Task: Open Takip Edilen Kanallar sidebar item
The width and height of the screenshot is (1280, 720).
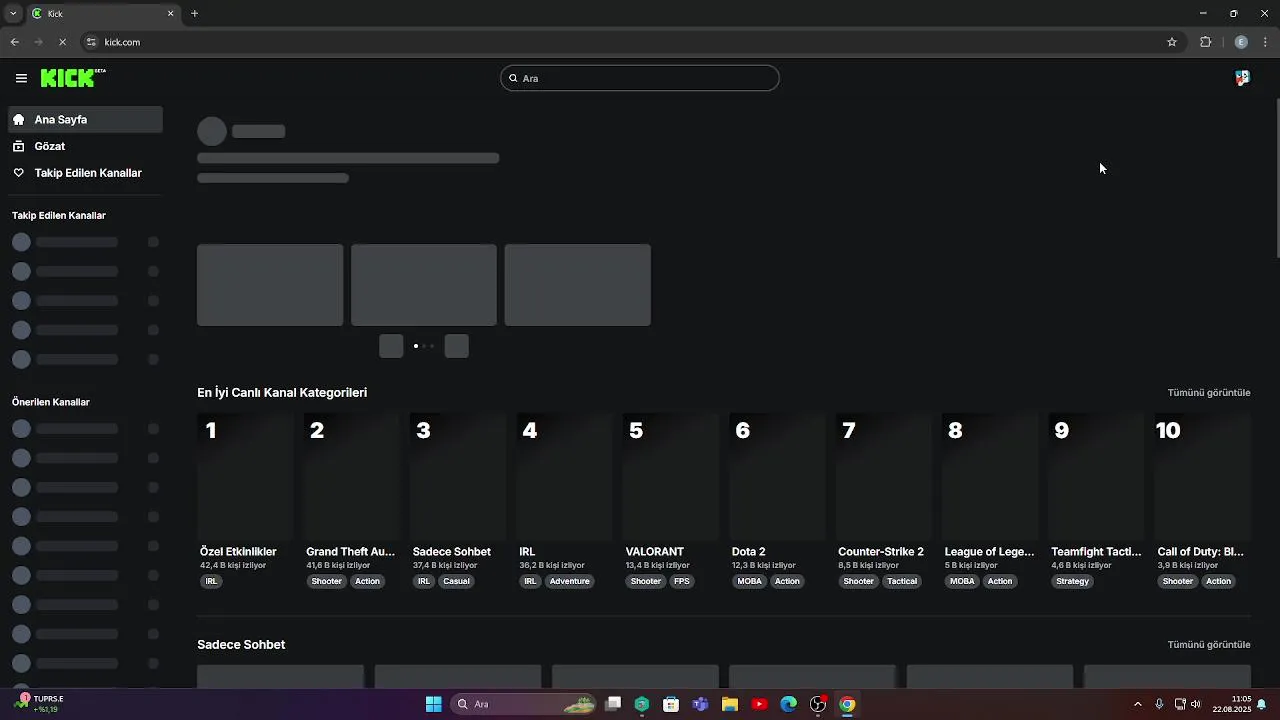Action: pyautogui.click(x=85, y=173)
